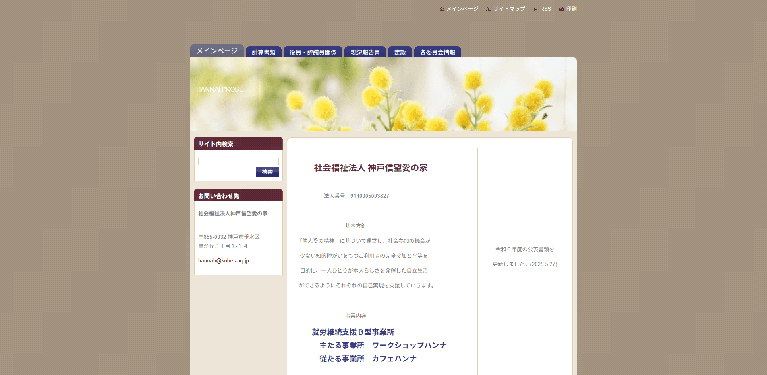Click the 法人番号 line under the heading
The image size is (767, 375).
[x=356, y=196]
